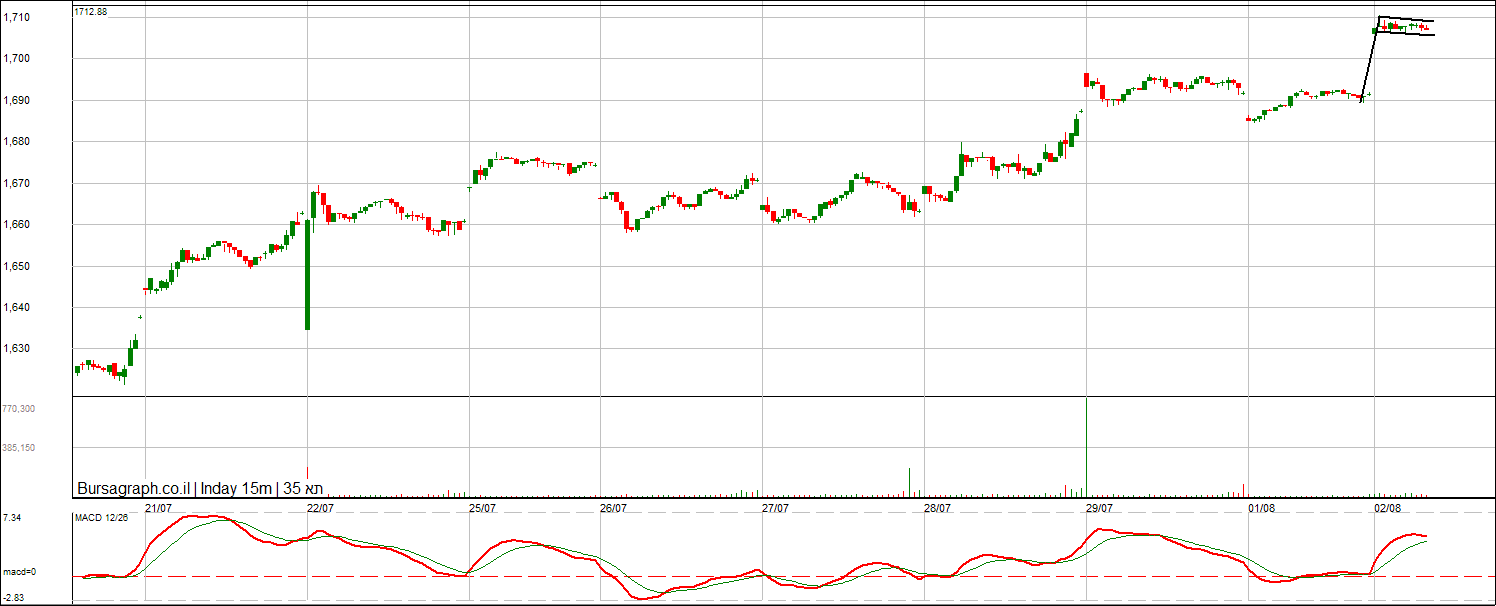The width and height of the screenshot is (1496, 606).
Task: Click the 770,300 volume axis label
Action: click(x=19, y=409)
